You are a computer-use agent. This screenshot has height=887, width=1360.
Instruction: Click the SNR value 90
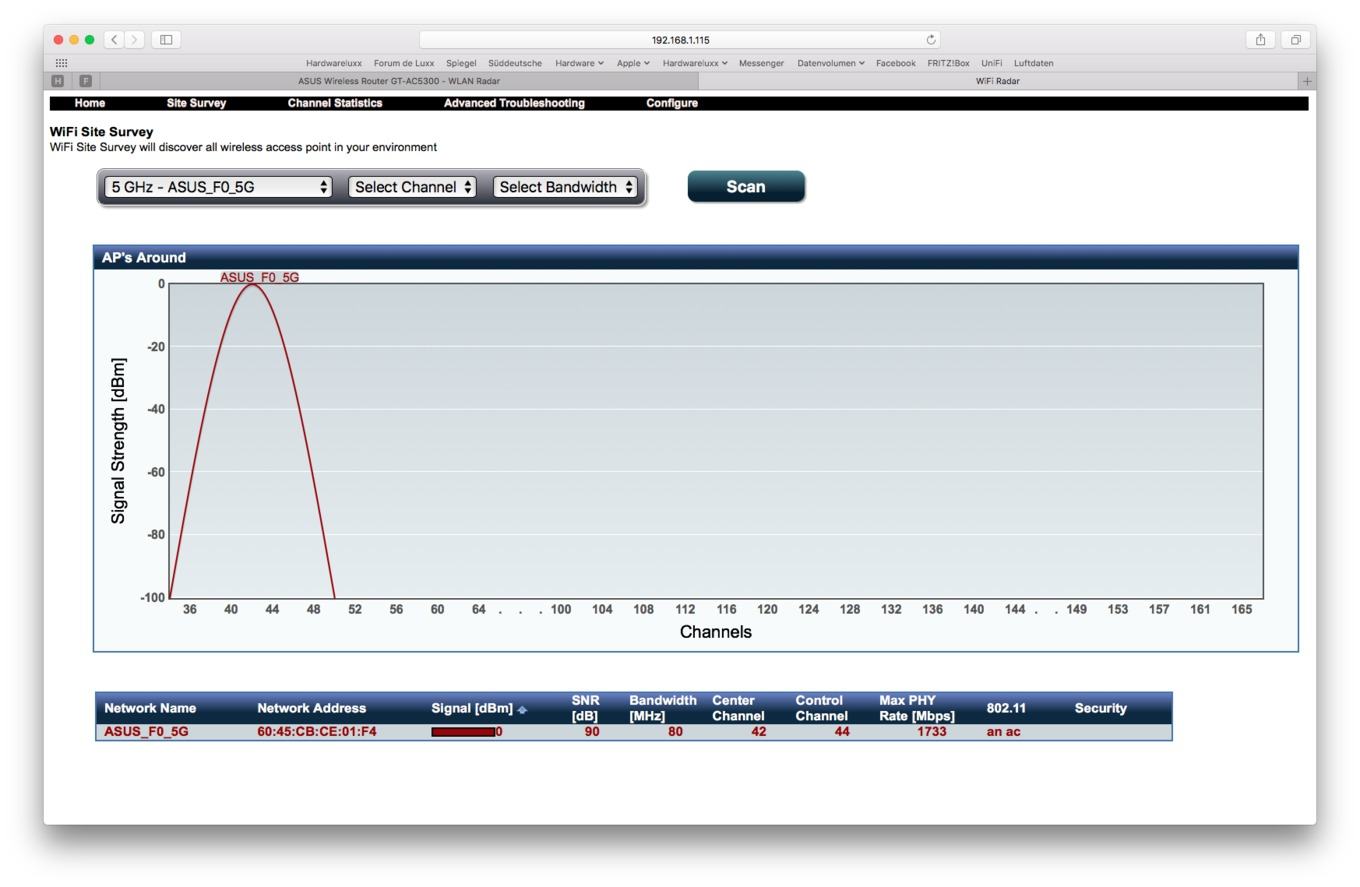coord(592,732)
